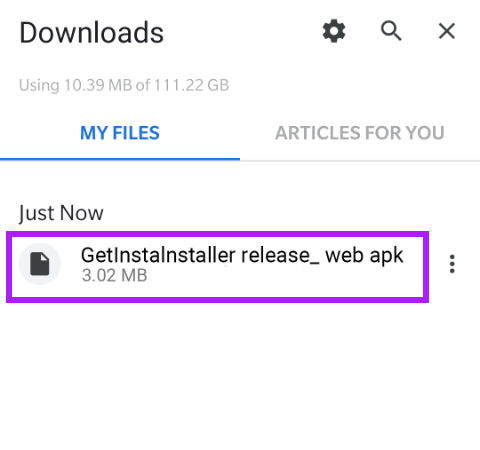Tap the Just Now section header

[61, 213]
